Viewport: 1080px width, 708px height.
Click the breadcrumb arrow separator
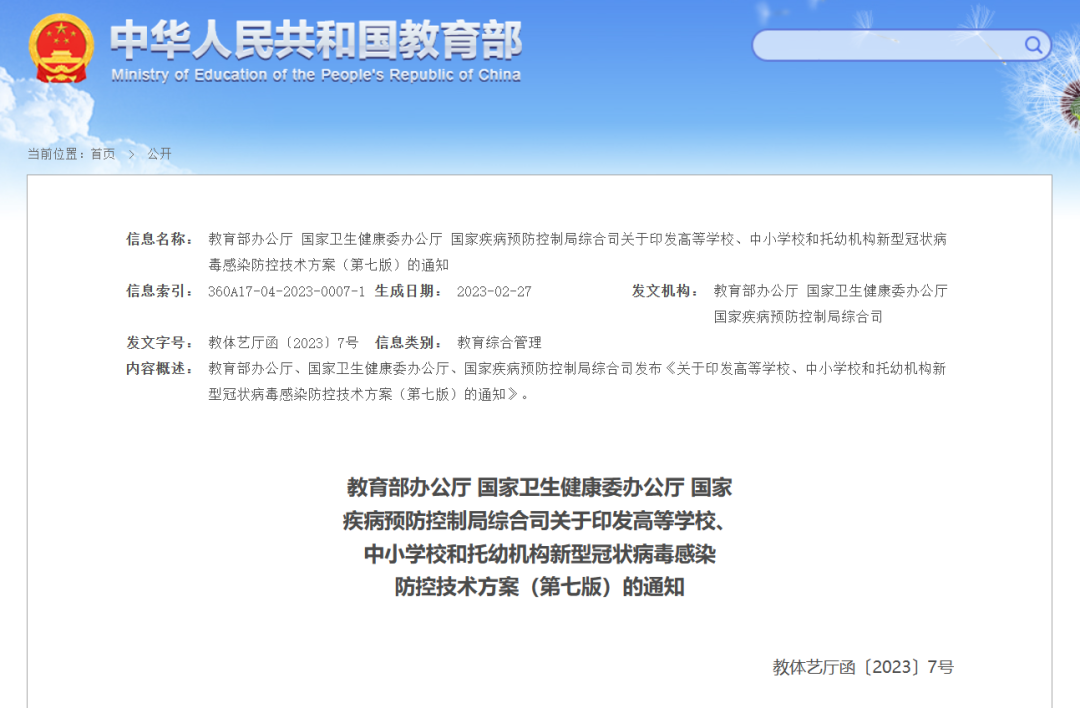coord(132,154)
